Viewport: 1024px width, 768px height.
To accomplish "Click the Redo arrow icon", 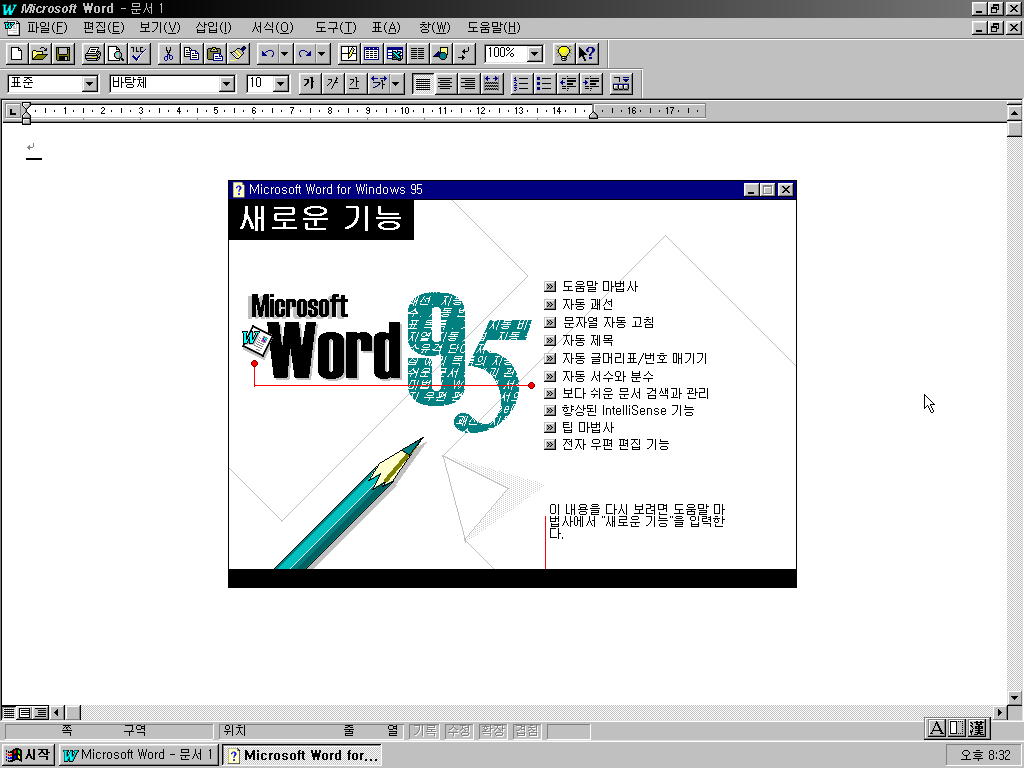I will (x=304, y=54).
